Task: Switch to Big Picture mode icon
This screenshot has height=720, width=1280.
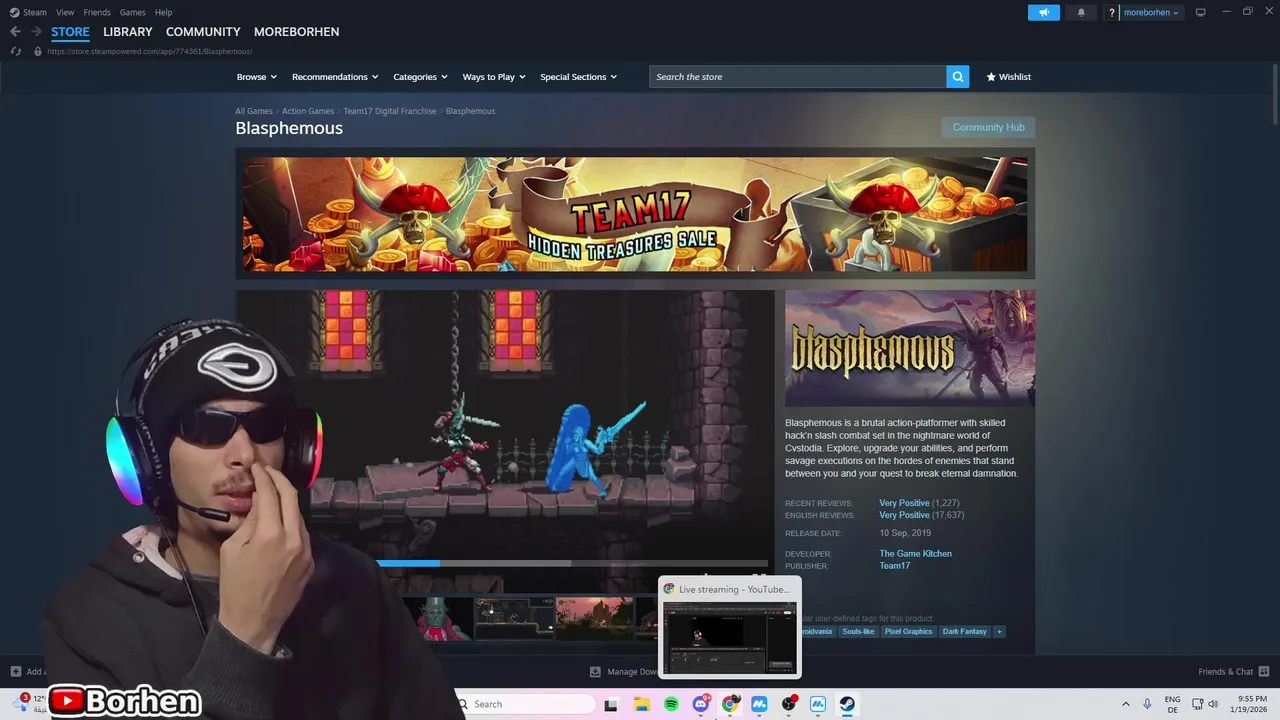Action: pos(1201,12)
